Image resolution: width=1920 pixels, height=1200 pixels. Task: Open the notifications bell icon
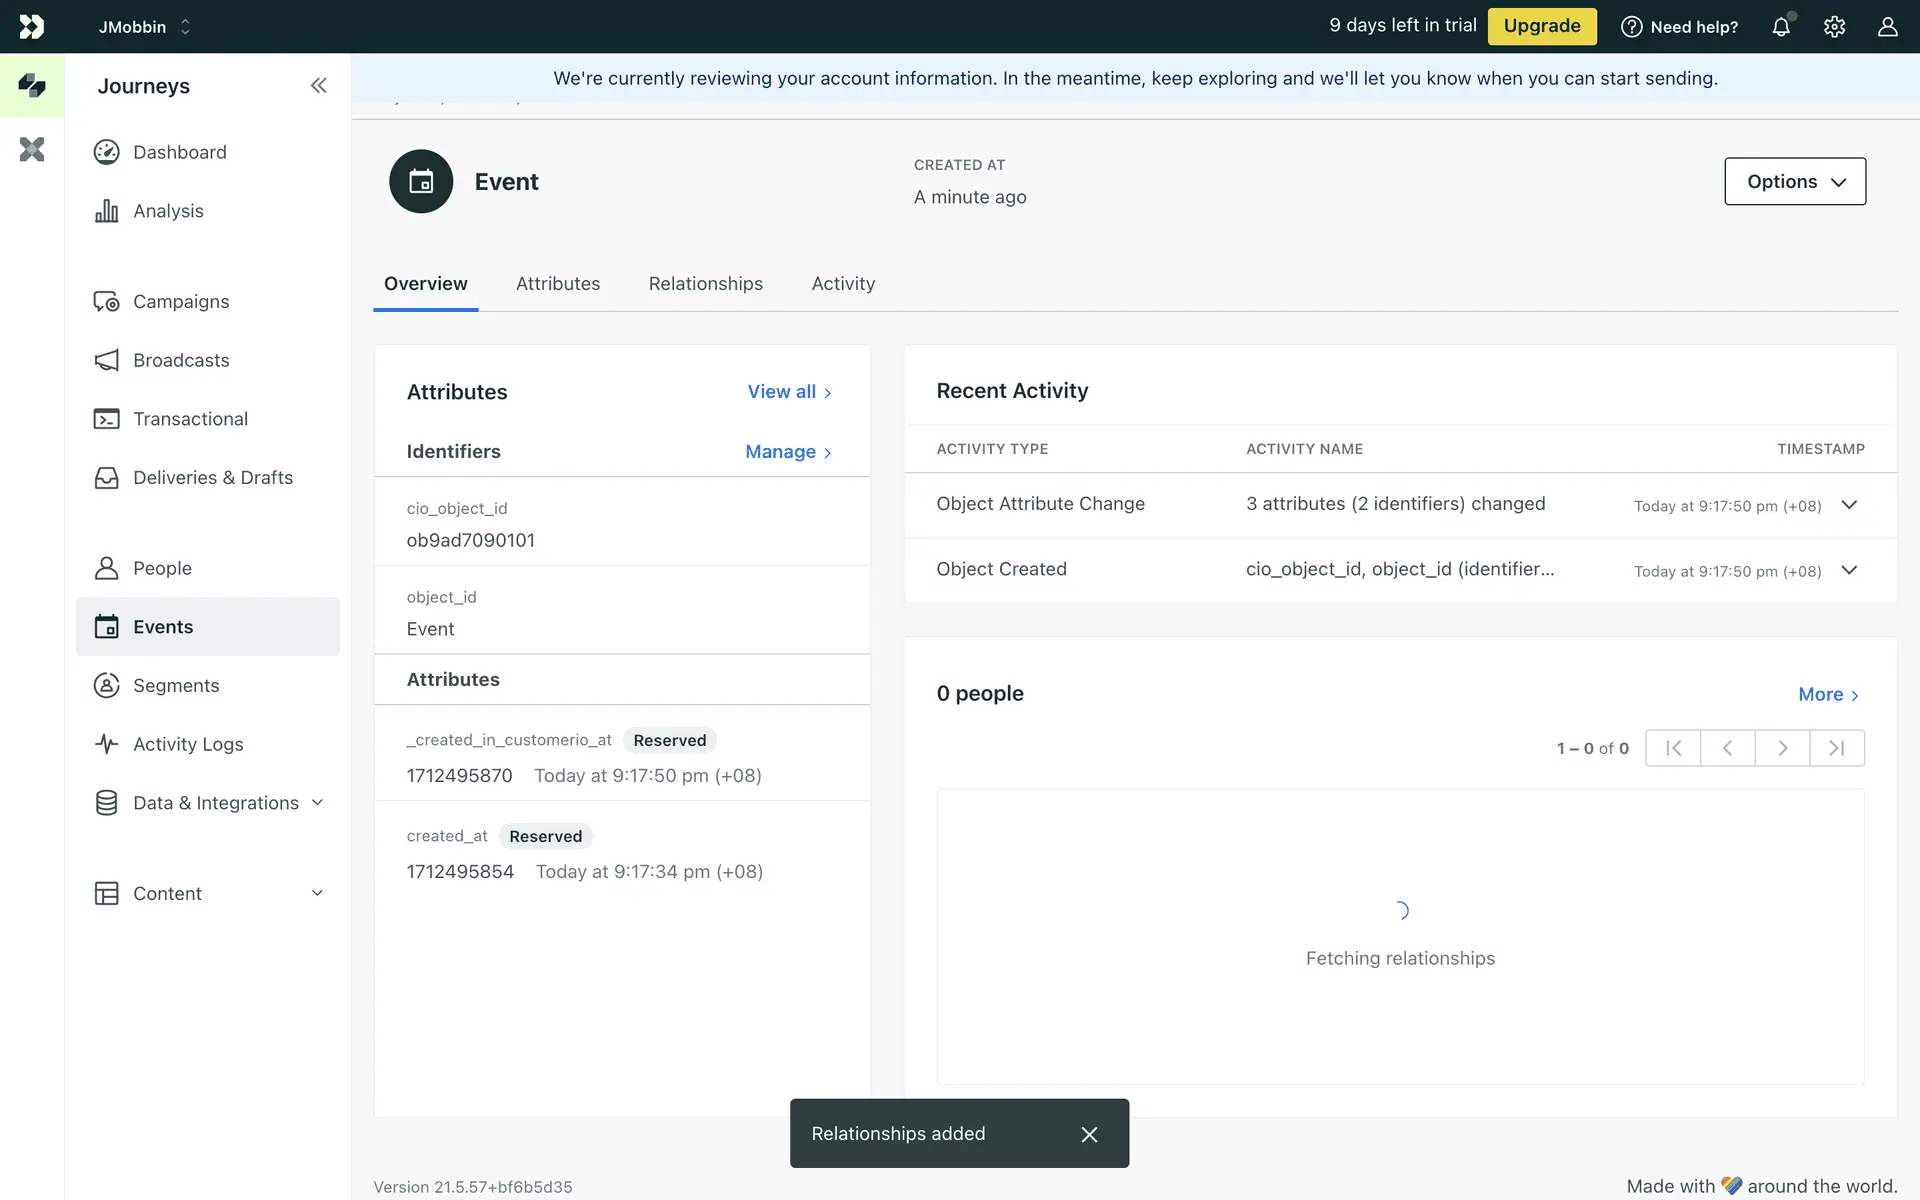(1781, 27)
